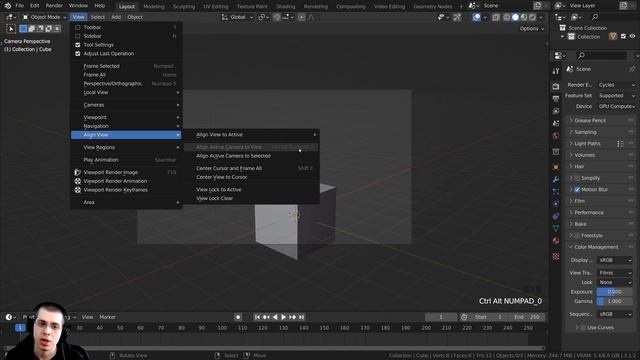Choose View Lock to Active
The width and height of the screenshot is (640, 360).
[x=251, y=189]
